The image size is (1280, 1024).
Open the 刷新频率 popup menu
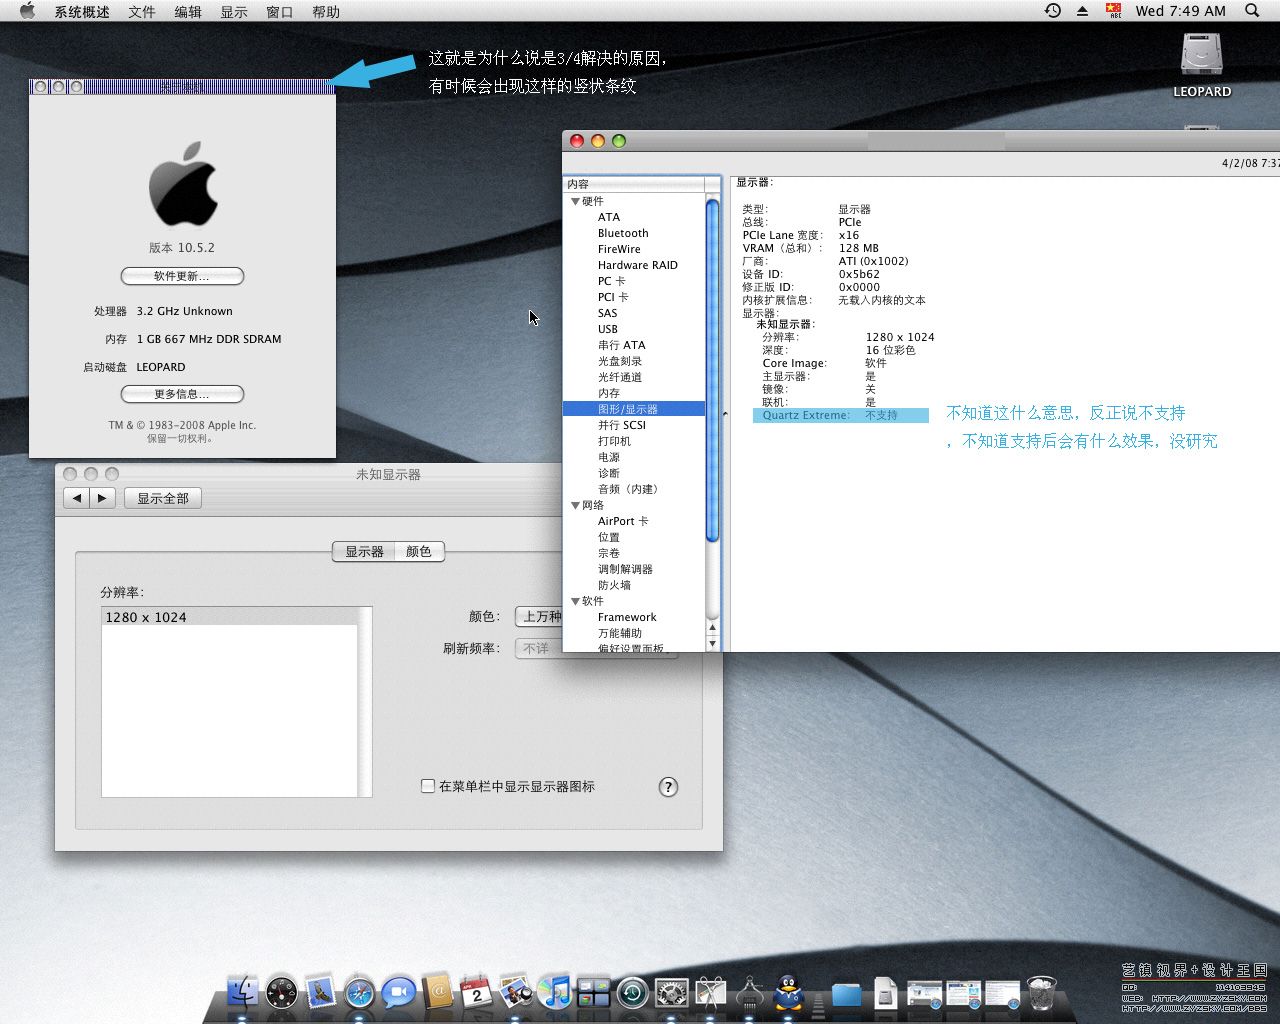pyautogui.click(x=538, y=648)
